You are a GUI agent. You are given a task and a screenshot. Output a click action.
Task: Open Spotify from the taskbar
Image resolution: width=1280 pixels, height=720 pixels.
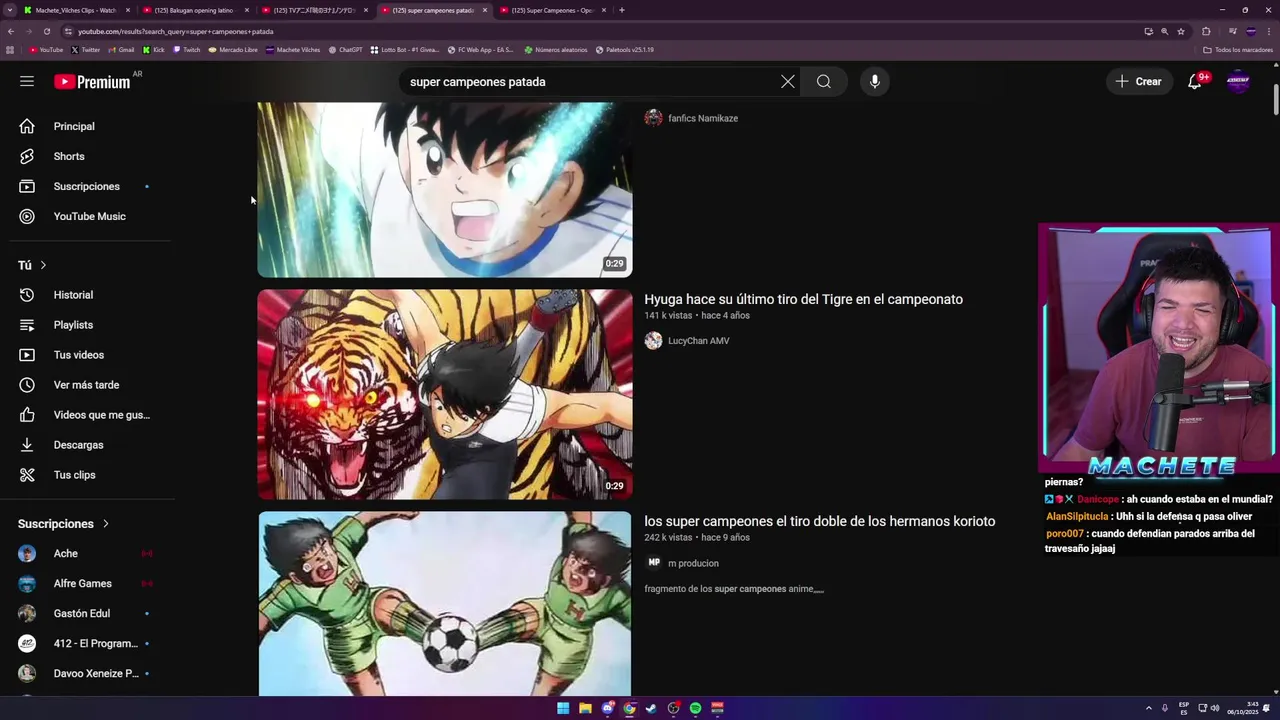click(695, 708)
